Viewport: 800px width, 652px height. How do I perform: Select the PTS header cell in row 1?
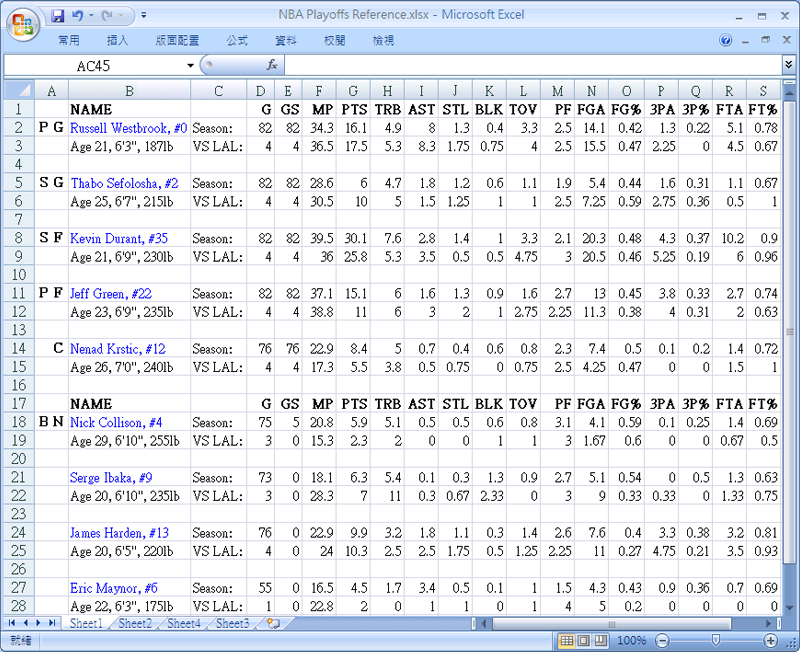pos(354,109)
